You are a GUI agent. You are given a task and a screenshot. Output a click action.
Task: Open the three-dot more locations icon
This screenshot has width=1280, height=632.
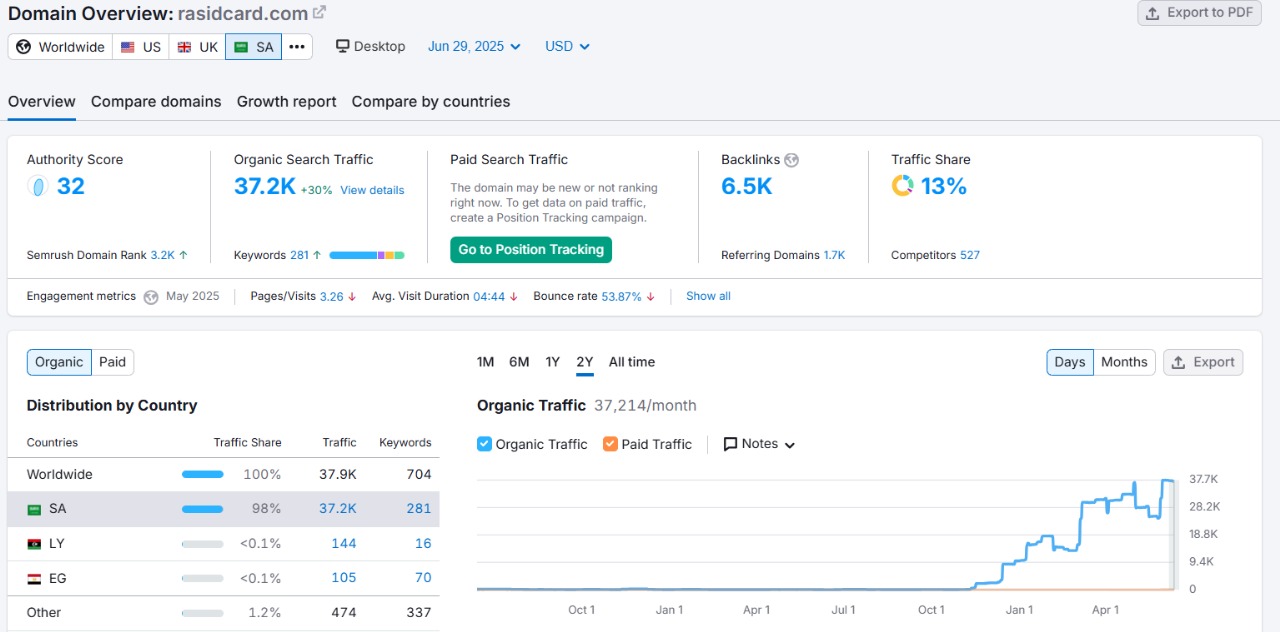[296, 46]
